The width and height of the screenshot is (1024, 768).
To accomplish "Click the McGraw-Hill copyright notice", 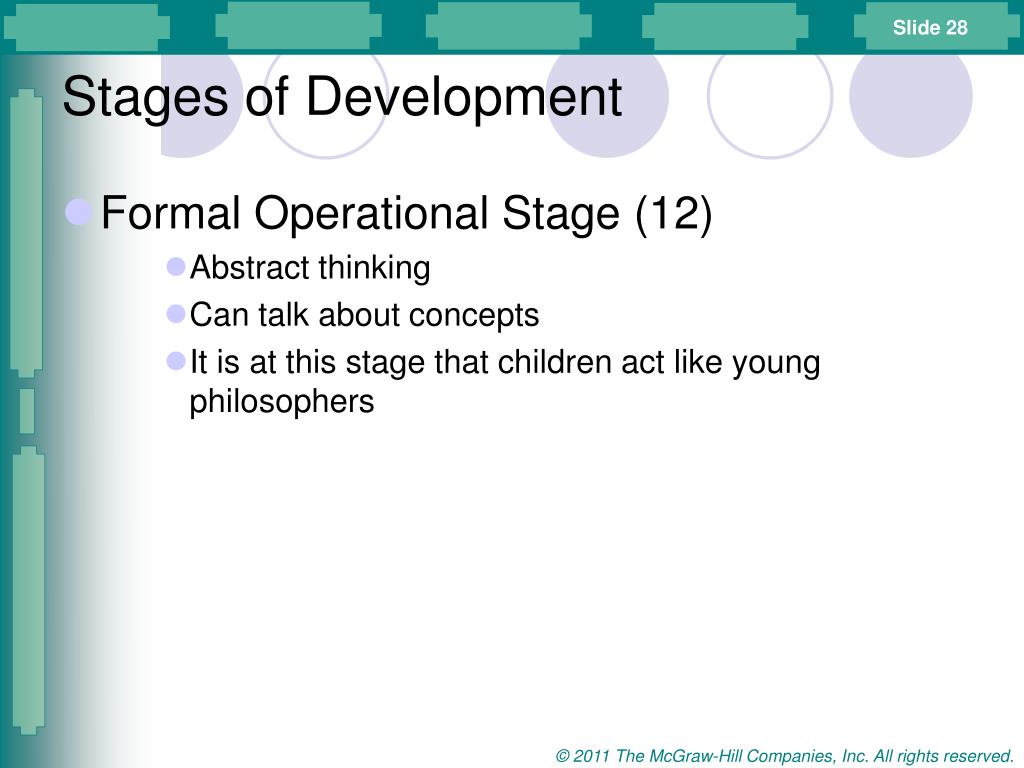I will (x=784, y=756).
